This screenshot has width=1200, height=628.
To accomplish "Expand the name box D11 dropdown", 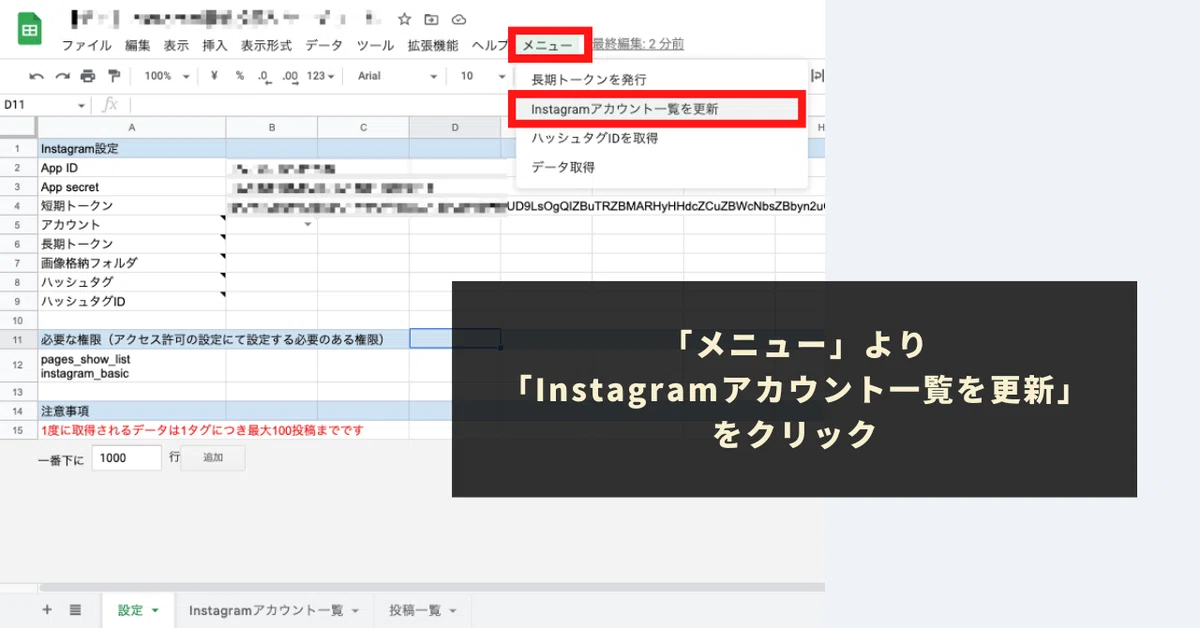I will 82,105.
